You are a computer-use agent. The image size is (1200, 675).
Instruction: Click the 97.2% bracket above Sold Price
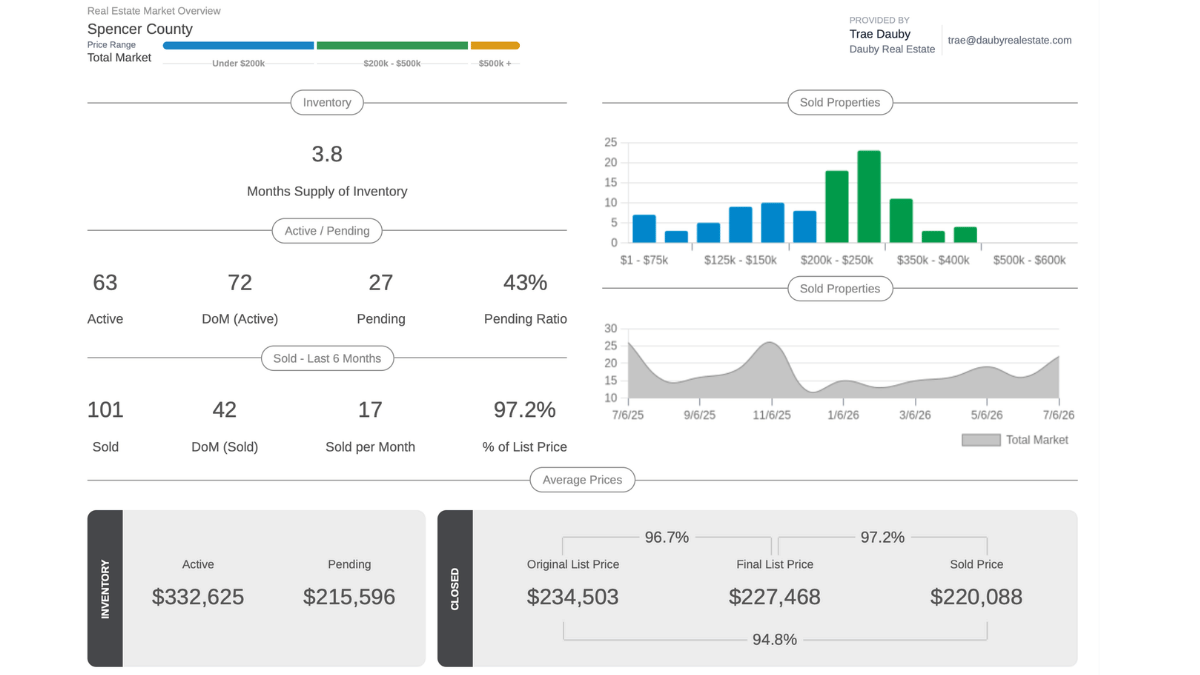[883, 537]
